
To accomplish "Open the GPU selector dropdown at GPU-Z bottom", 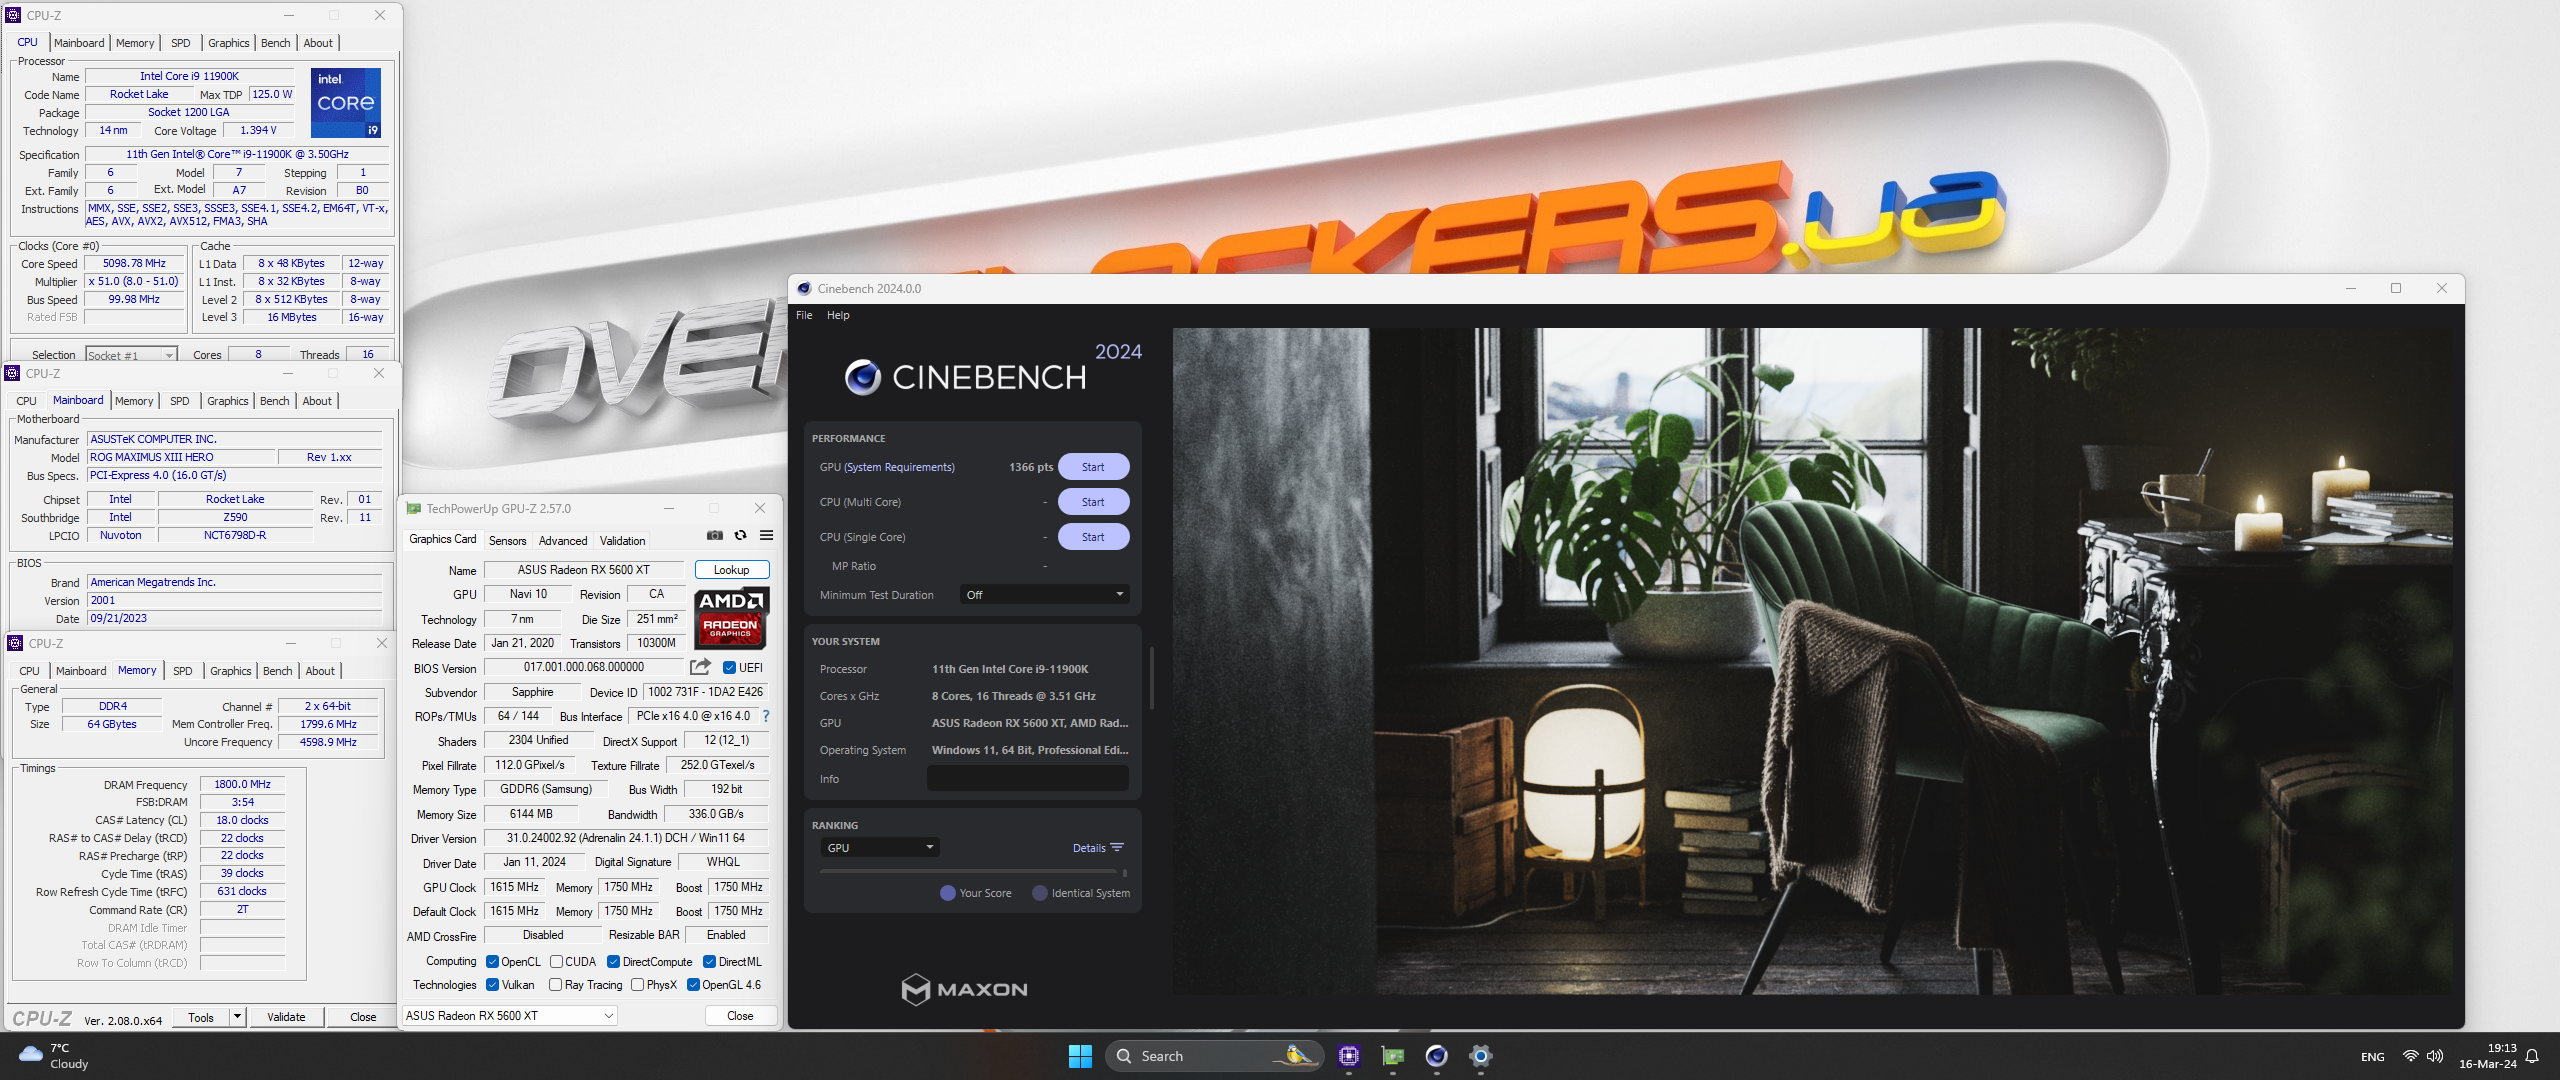I will pyautogui.click(x=509, y=1016).
